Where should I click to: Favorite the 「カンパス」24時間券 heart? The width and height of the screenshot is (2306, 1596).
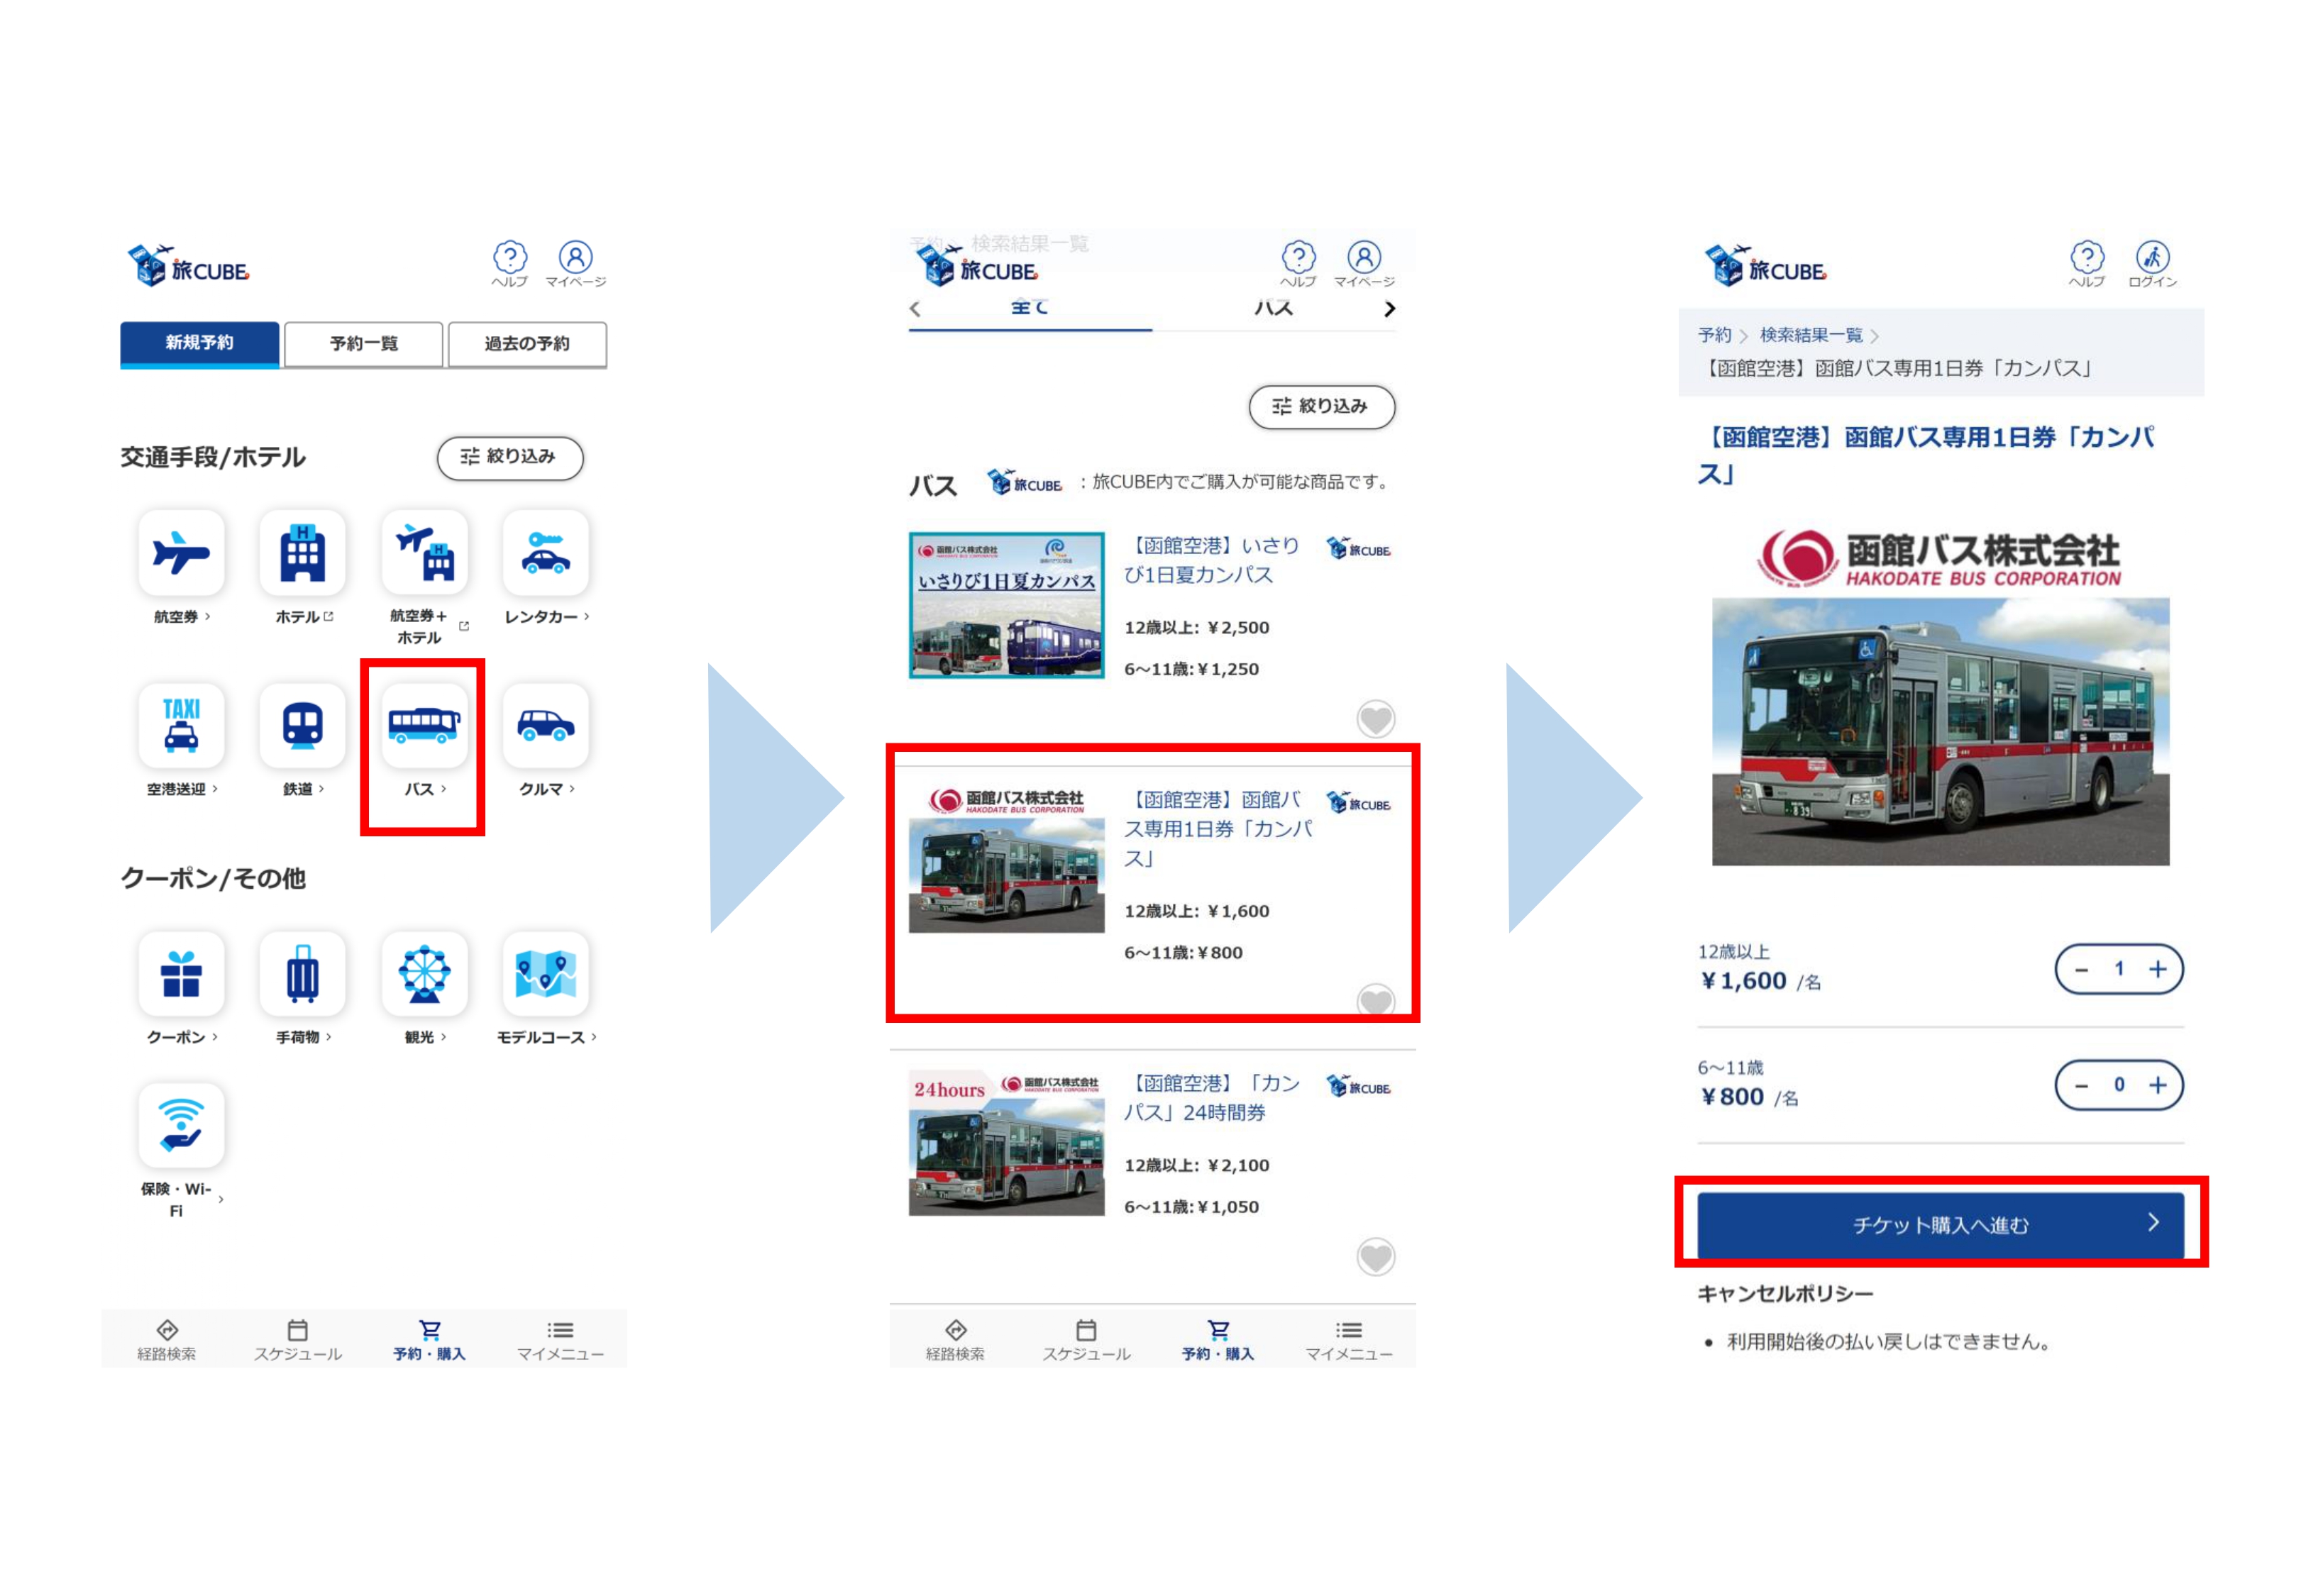point(1376,1257)
